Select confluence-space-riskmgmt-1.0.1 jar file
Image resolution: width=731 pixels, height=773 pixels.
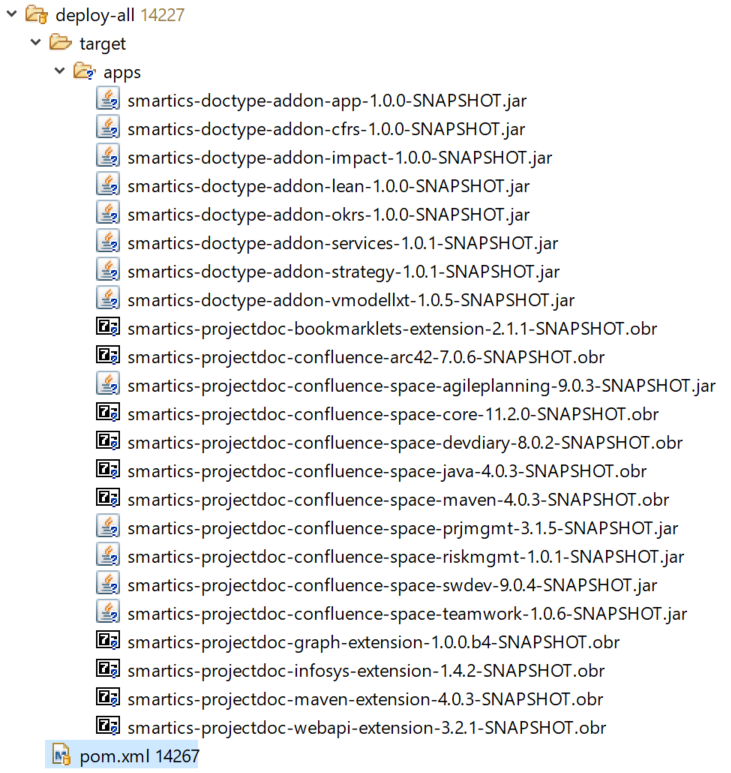(x=406, y=556)
